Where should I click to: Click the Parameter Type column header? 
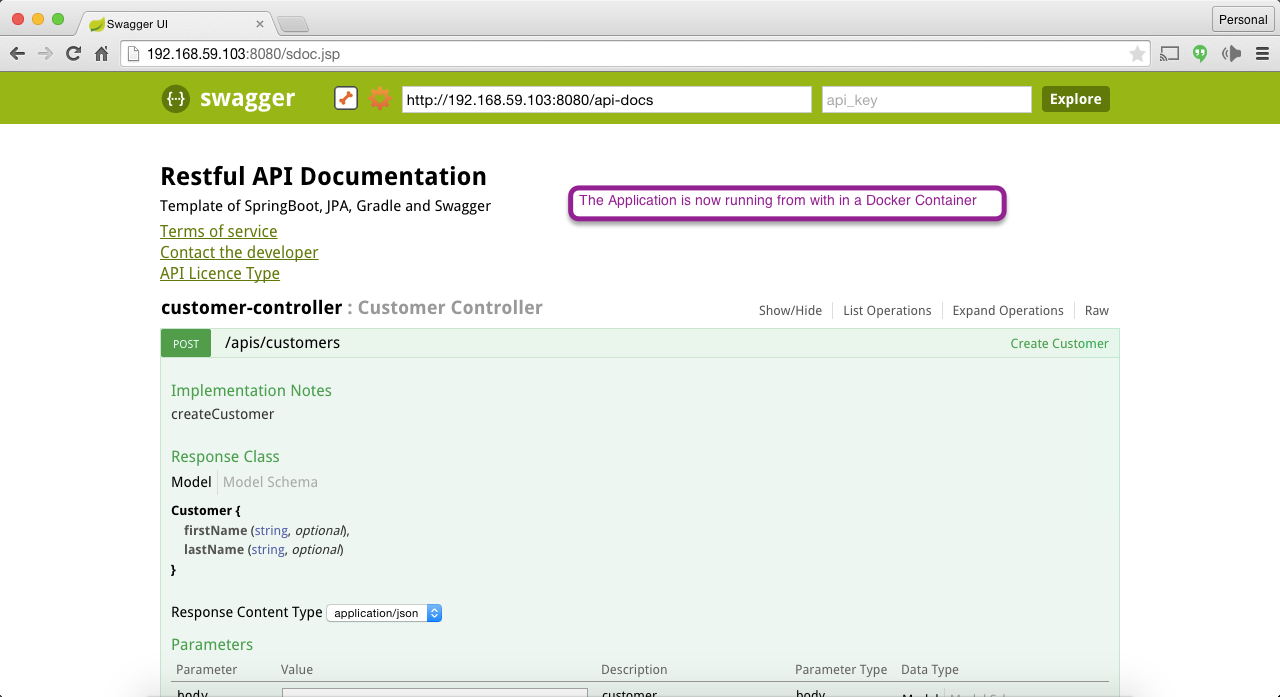click(x=841, y=670)
